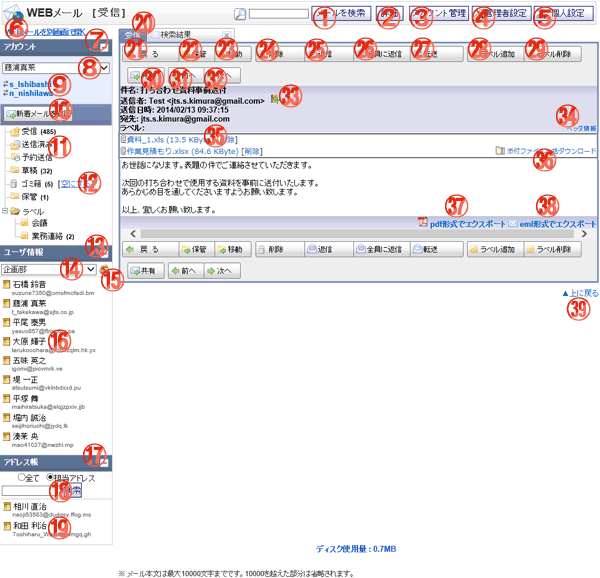Click the 受信 inbox folder icon

[15, 132]
